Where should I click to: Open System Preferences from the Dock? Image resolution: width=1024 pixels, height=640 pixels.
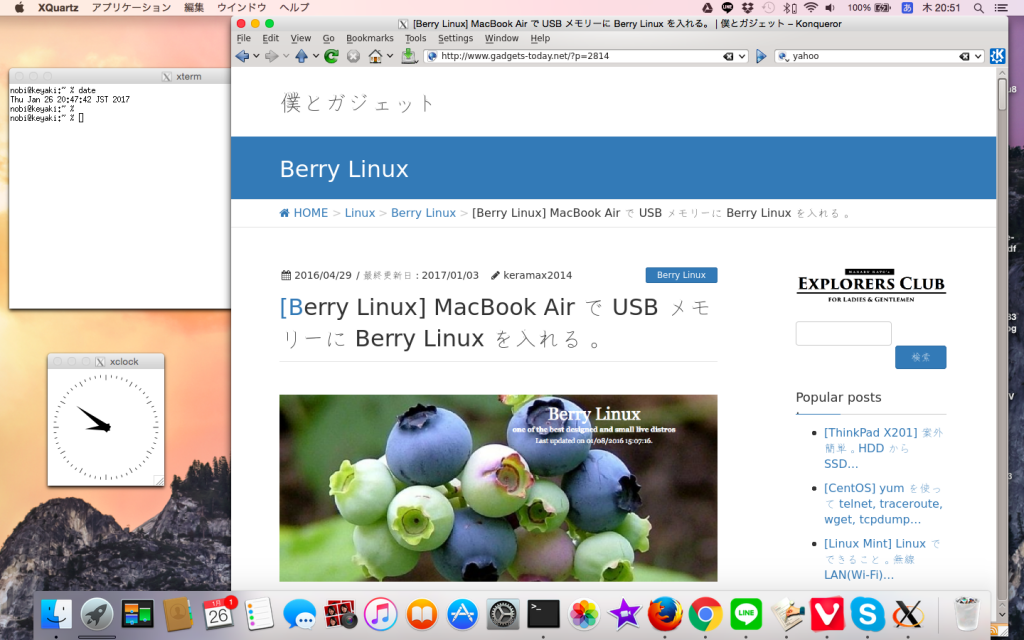(x=503, y=614)
